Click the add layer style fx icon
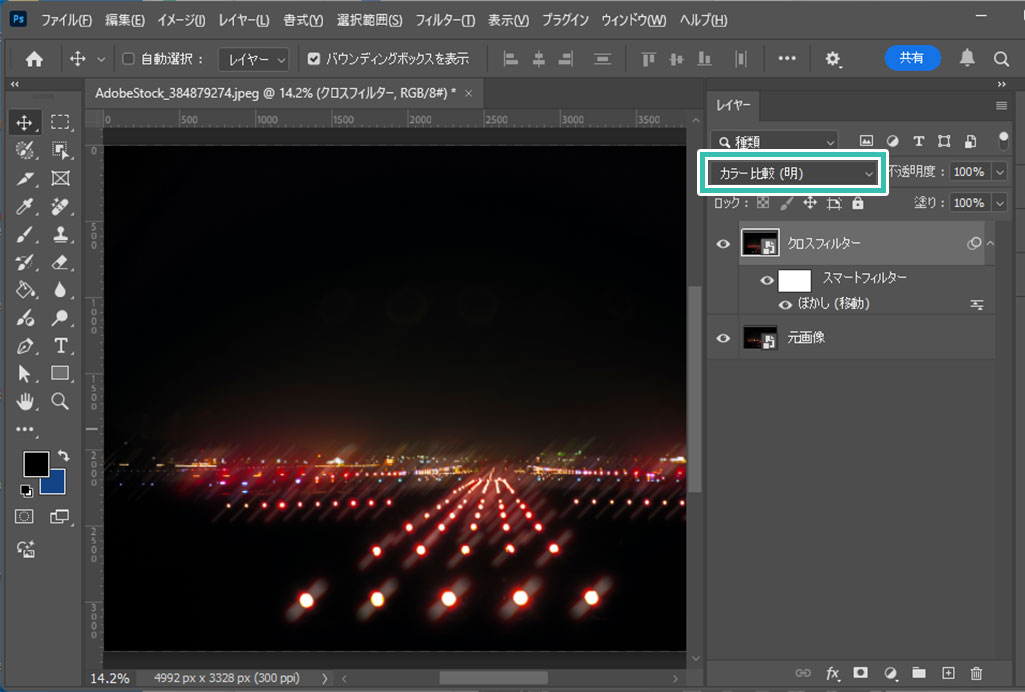The width and height of the screenshot is (1025, 692). (832, 673)
